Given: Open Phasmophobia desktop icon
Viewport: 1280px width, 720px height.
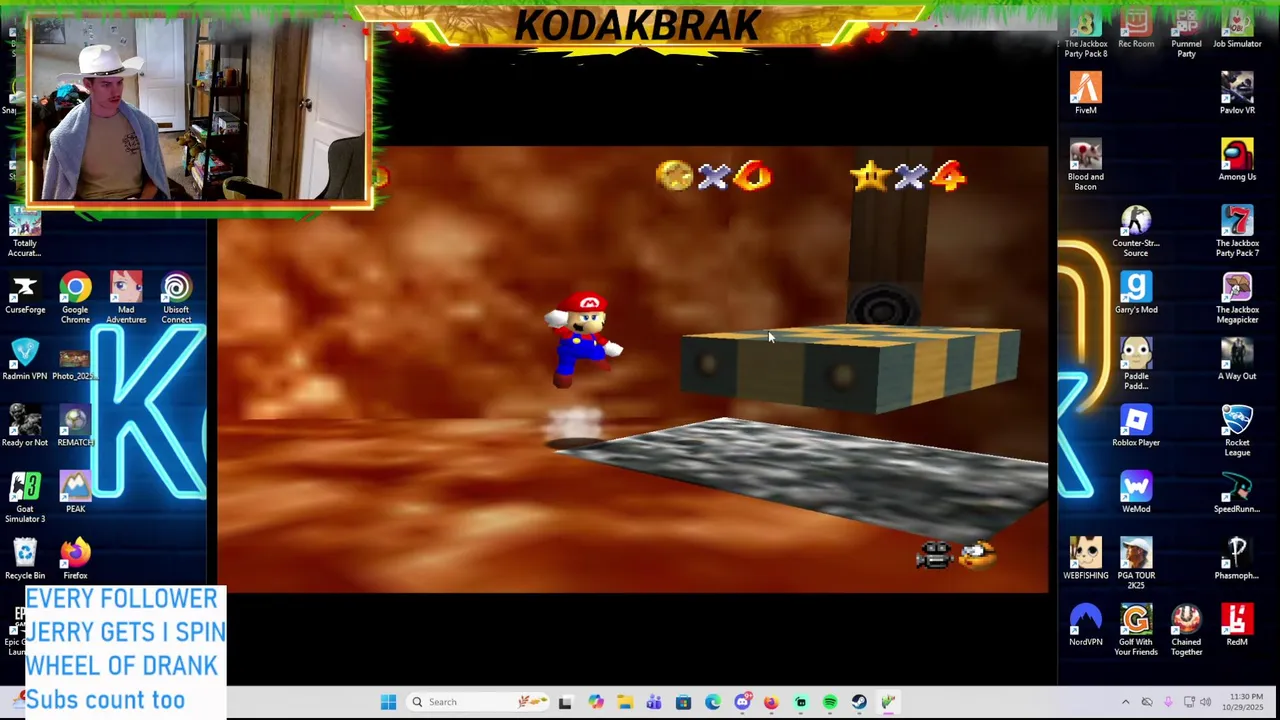Looking at the screenshot, I should [x=1237, y=559].
